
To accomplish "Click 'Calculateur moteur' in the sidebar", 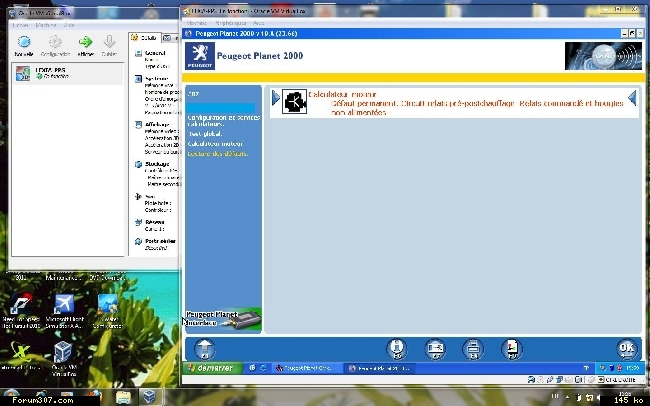I will (215, 144).
